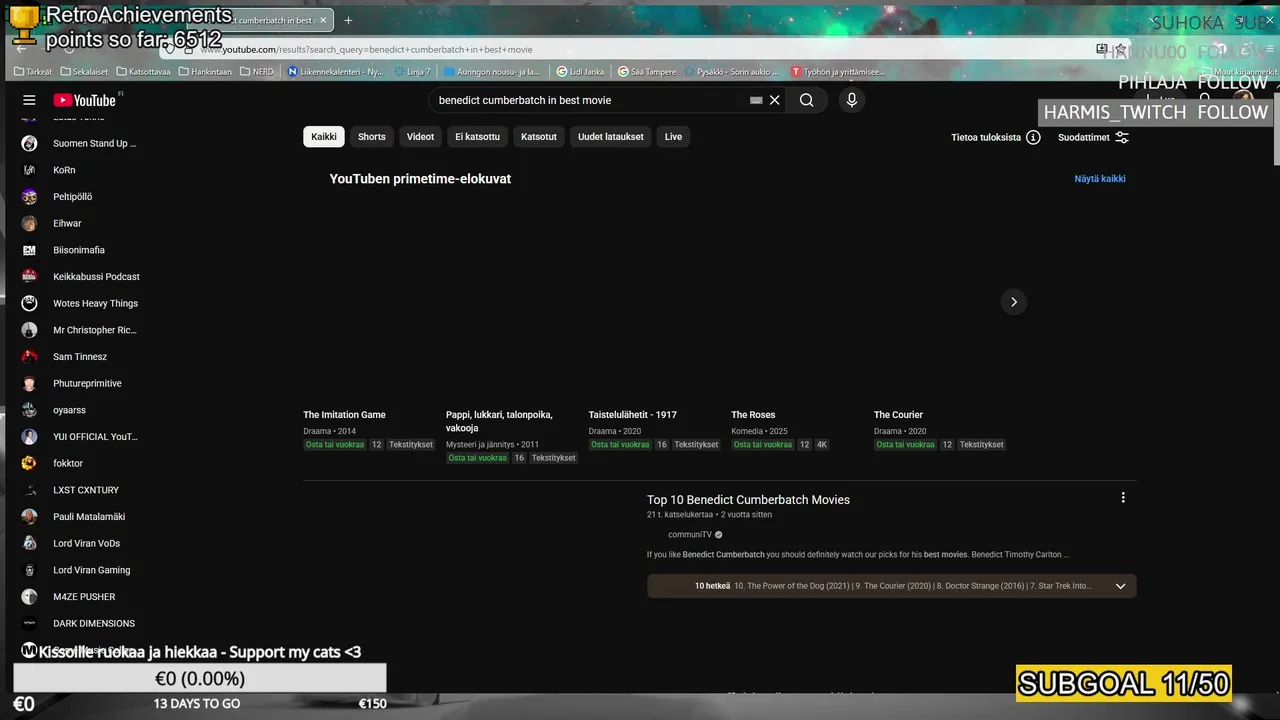Select the Kaikki filter chip
This screenshot has height=720, width=1280.
[x=324, y=137]
